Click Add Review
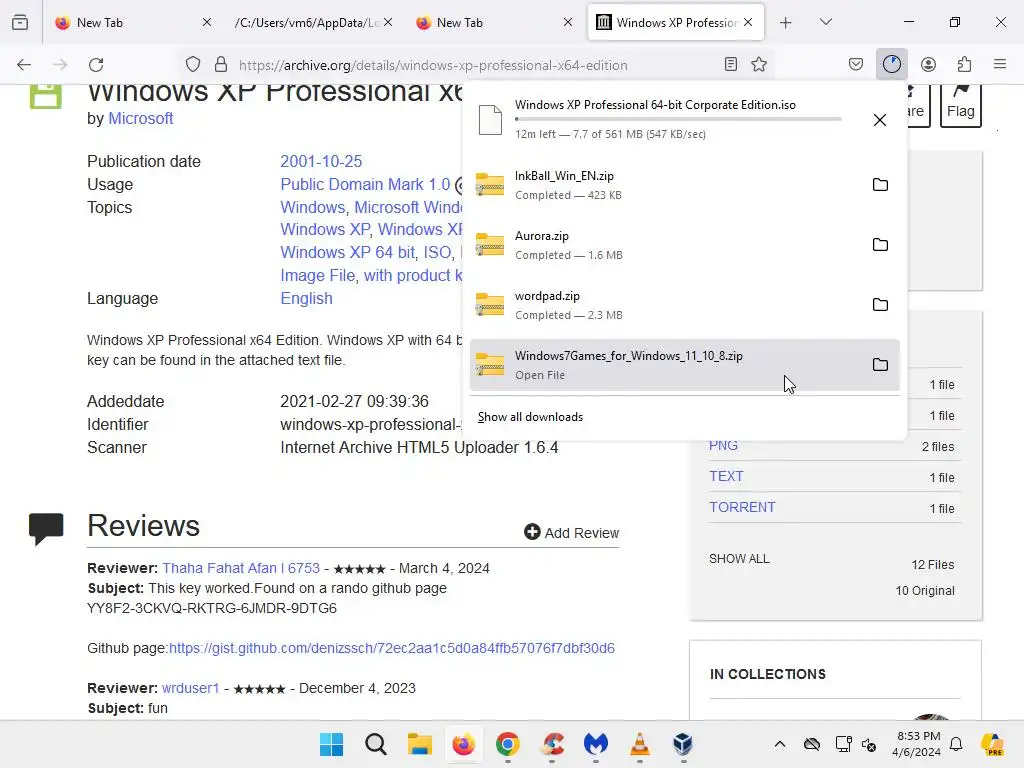Image resolution: width=1024 pixels, height=768 pixels. click(571, 532)
